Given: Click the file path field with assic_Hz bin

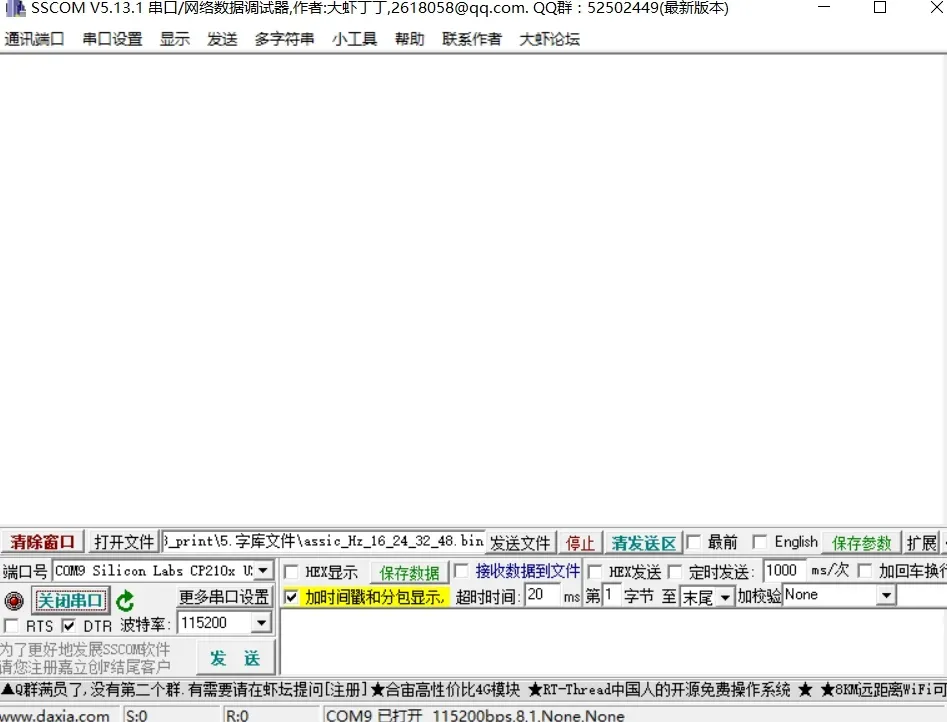Looking at the screenshot, I should click(x=324, y=541).
